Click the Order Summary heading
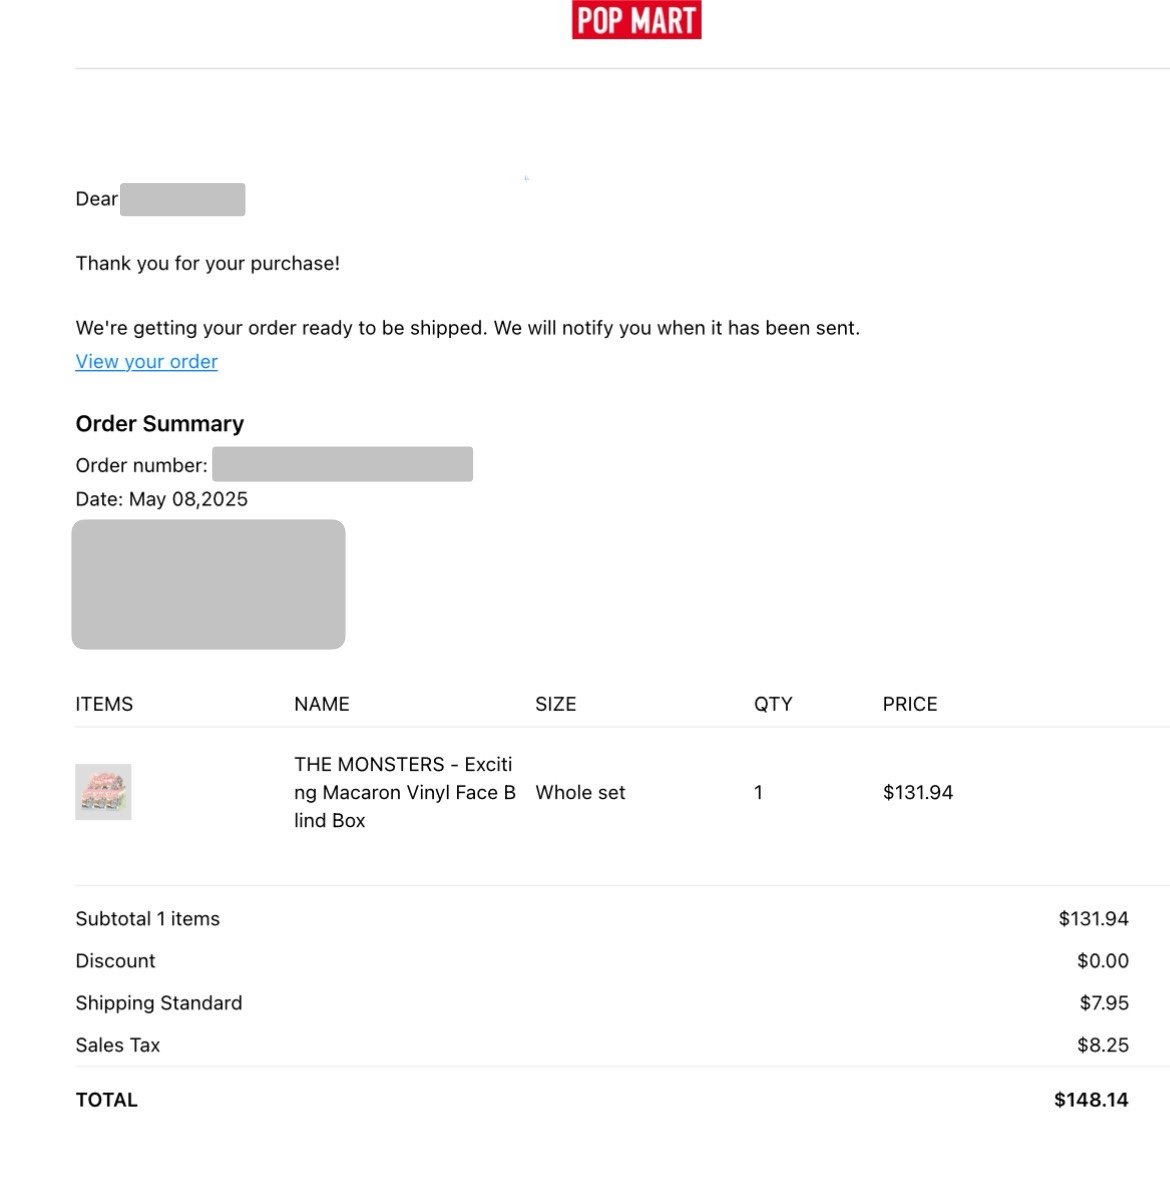This screenshot has width=1170, height=1184. [159, 424]
